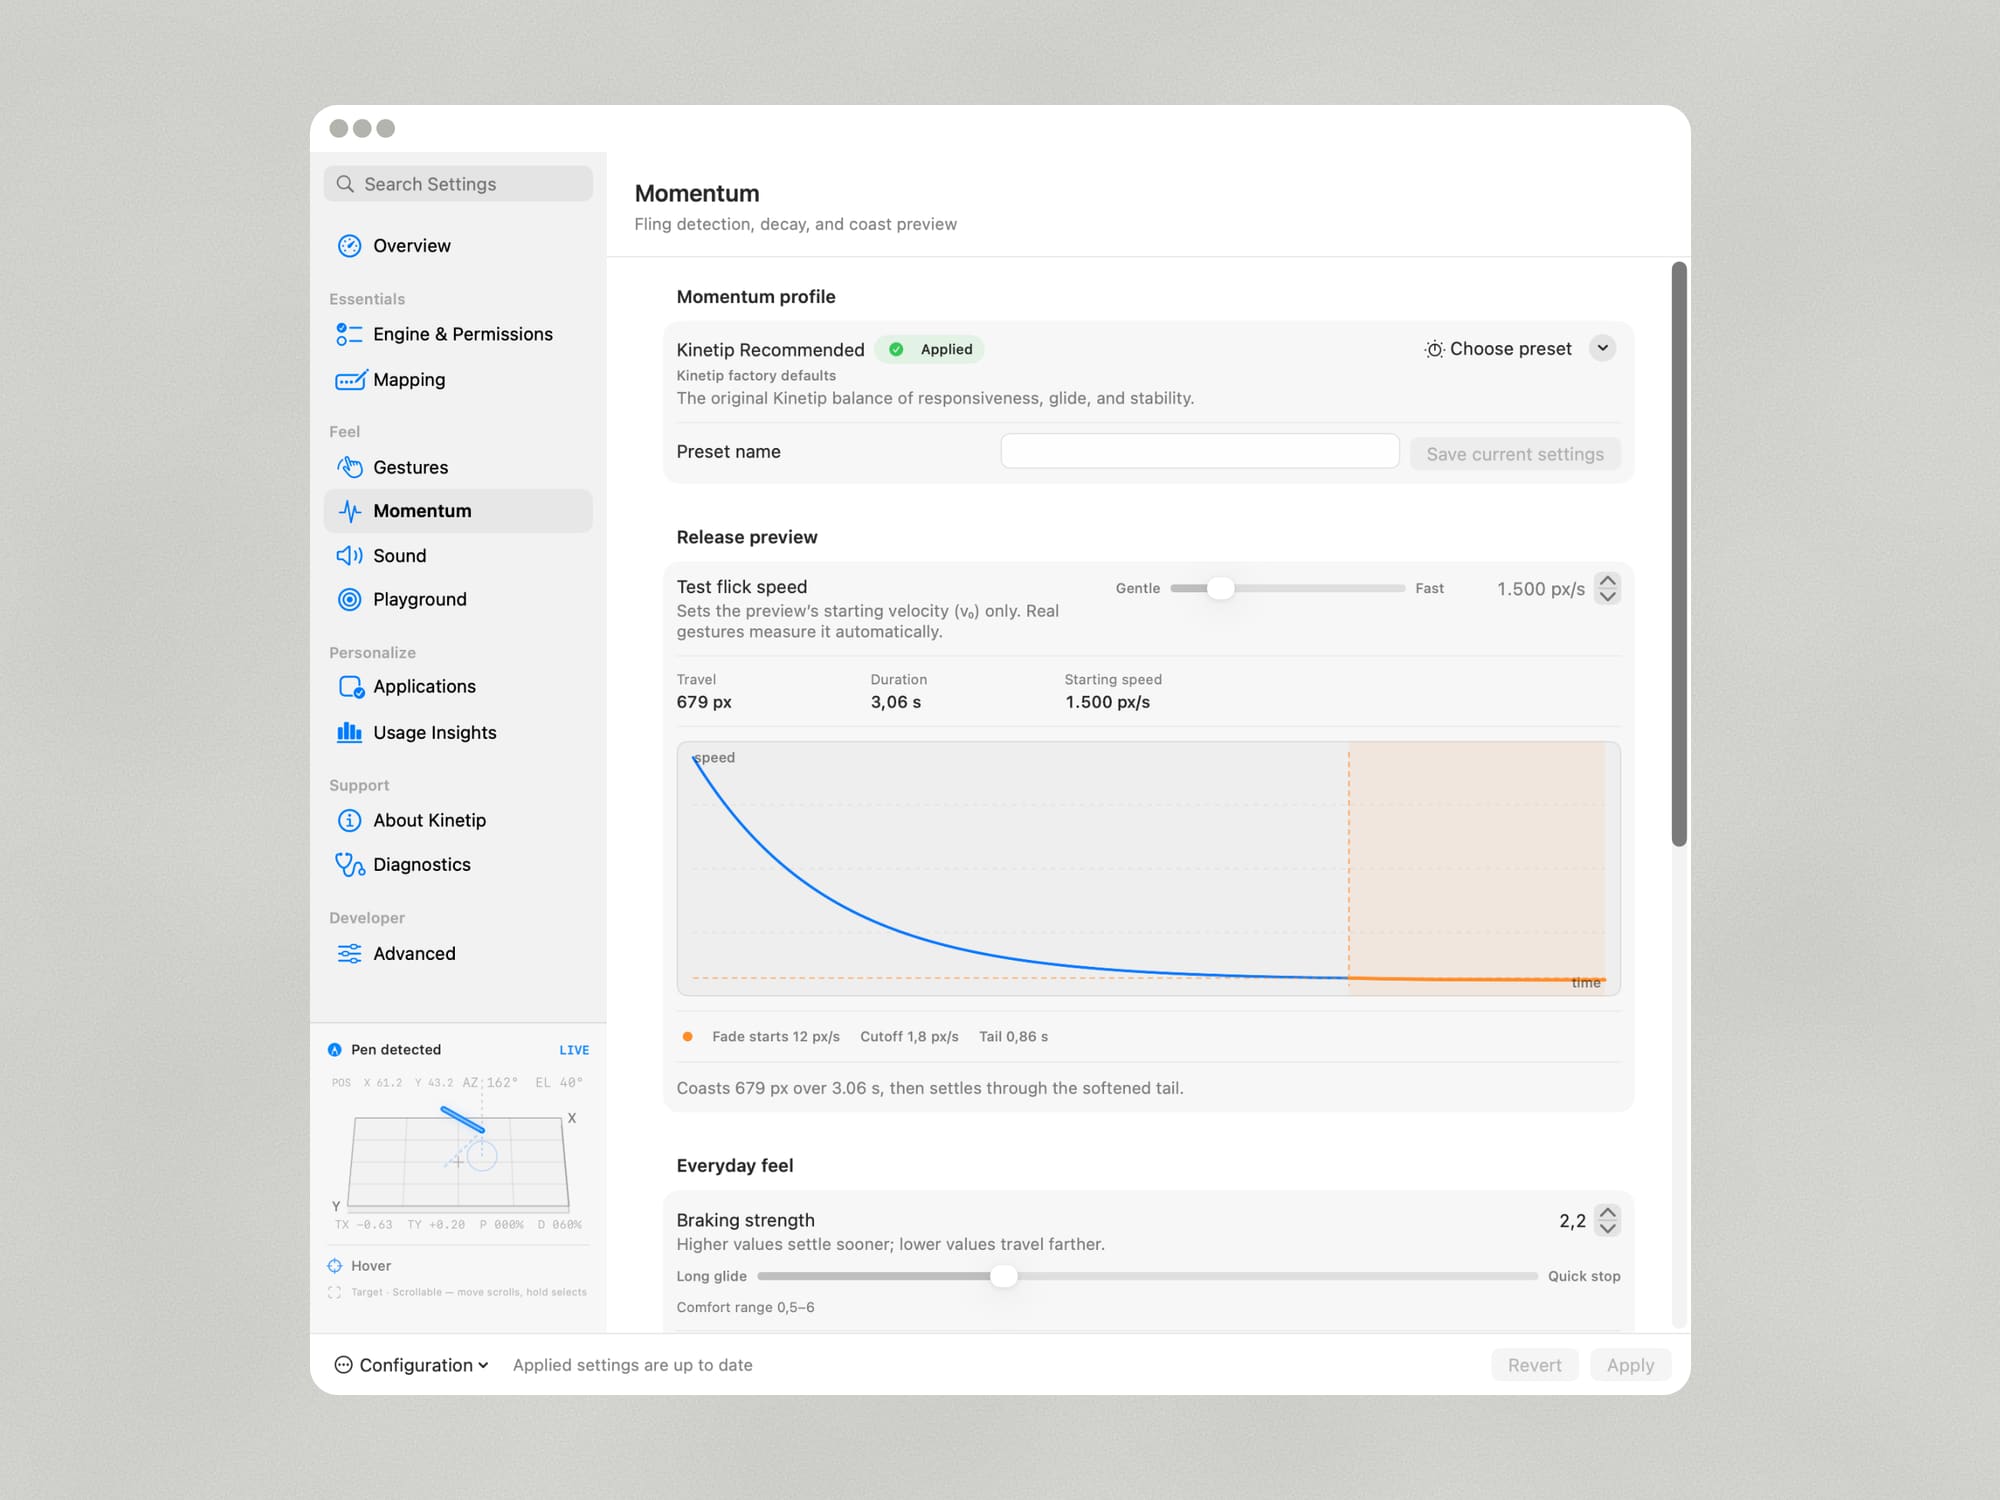Screen dimensions: 2000x1500
Task: Click the vertical scrollbar of settings pane
Action: (1679, 554)
